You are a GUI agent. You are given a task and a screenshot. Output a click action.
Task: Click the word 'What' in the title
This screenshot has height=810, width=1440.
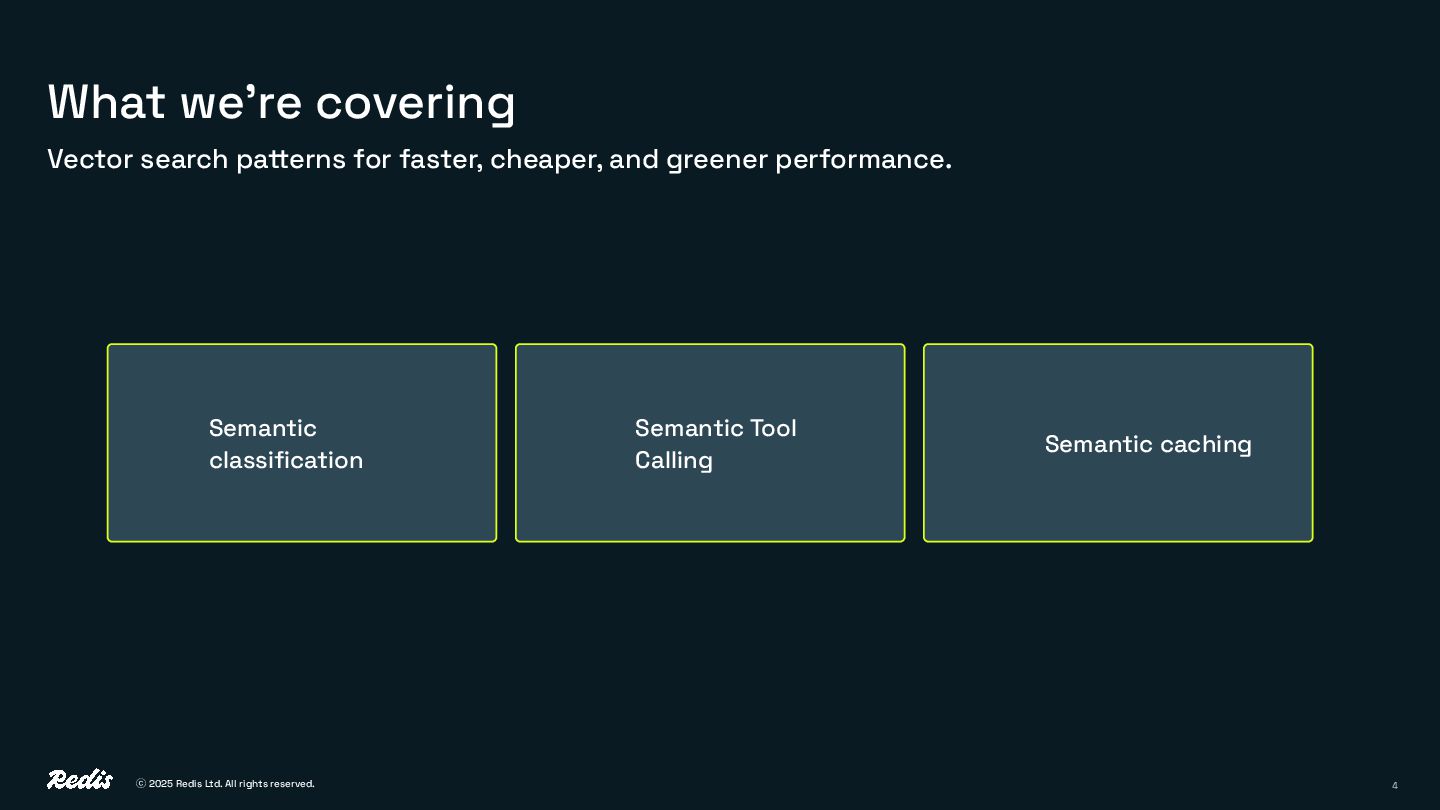pos(106,102)
